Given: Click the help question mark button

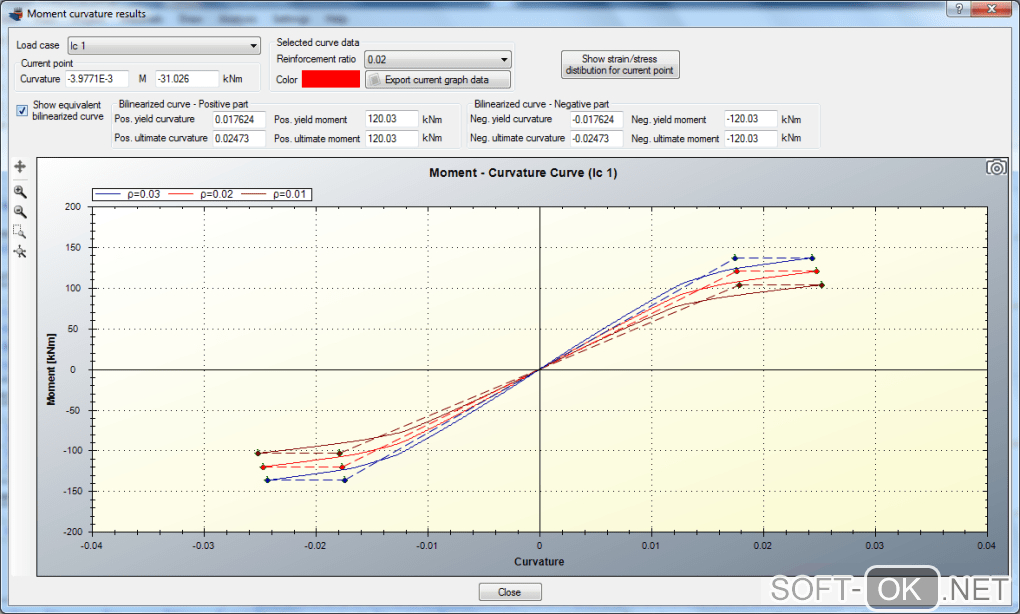Looking at the screenshot, I should pos(959,10).
